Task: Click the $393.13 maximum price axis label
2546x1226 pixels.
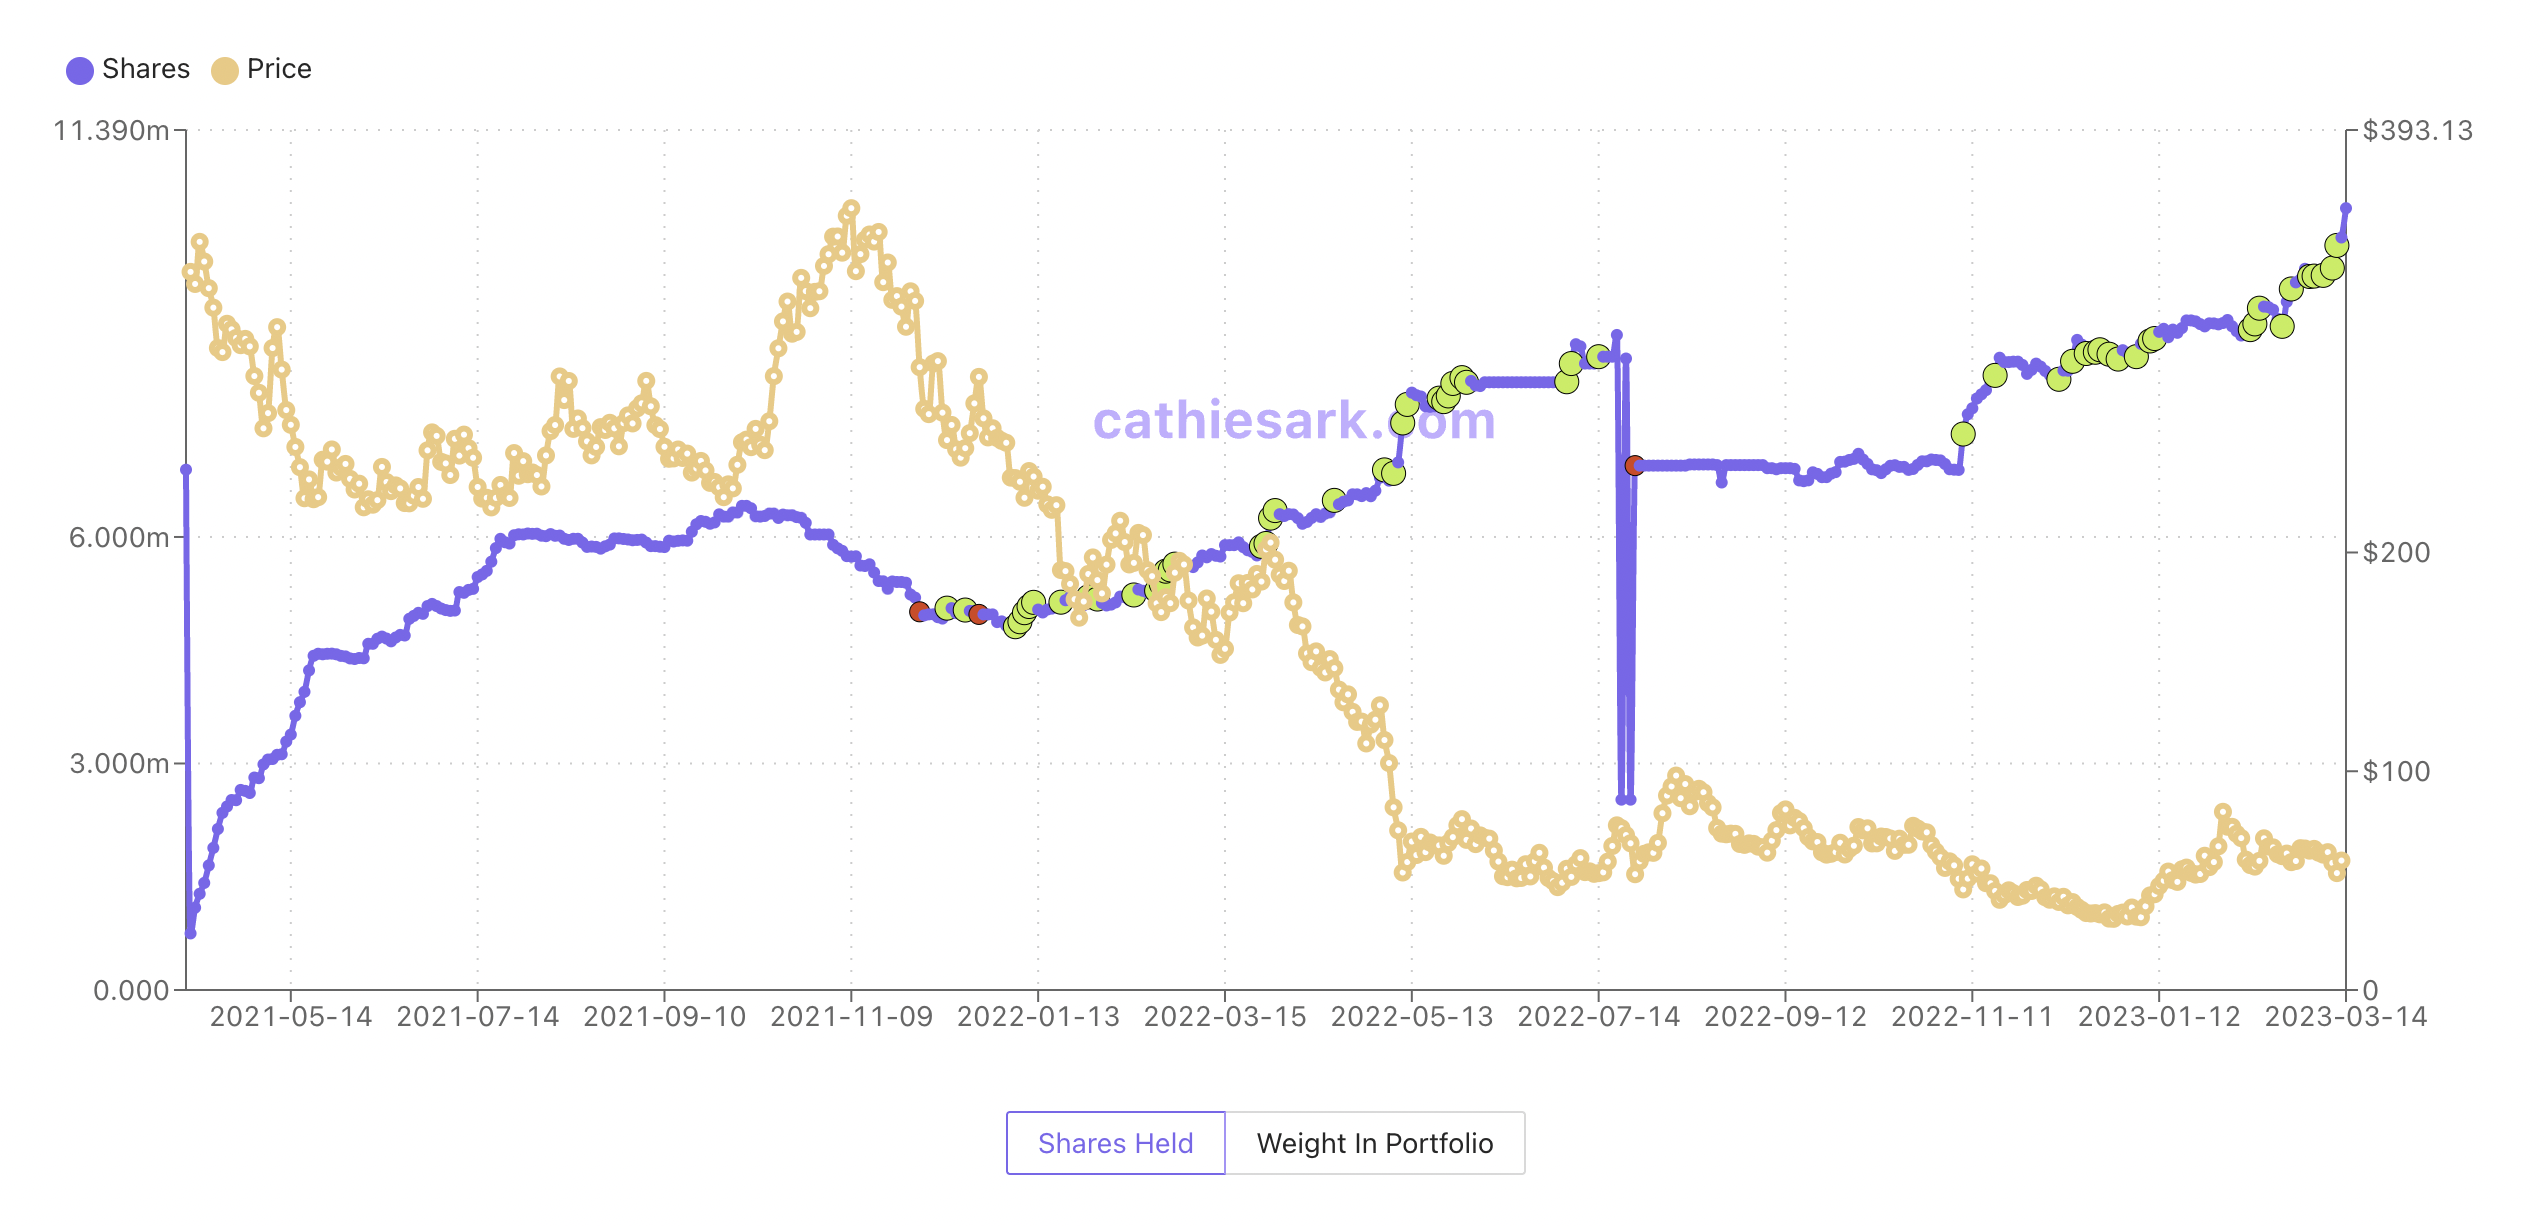Action: (x=2417, y=131)
